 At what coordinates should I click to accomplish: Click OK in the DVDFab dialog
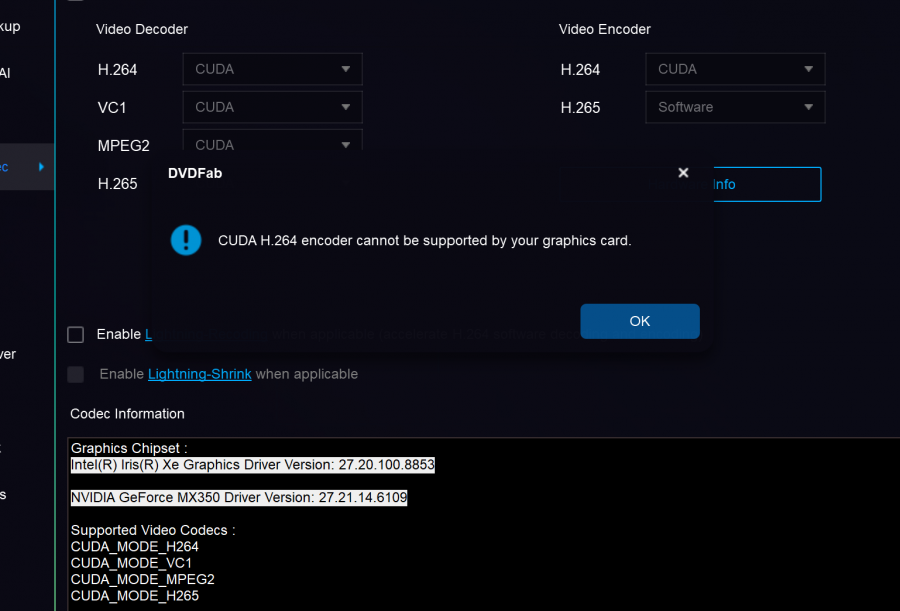point(639,321)
